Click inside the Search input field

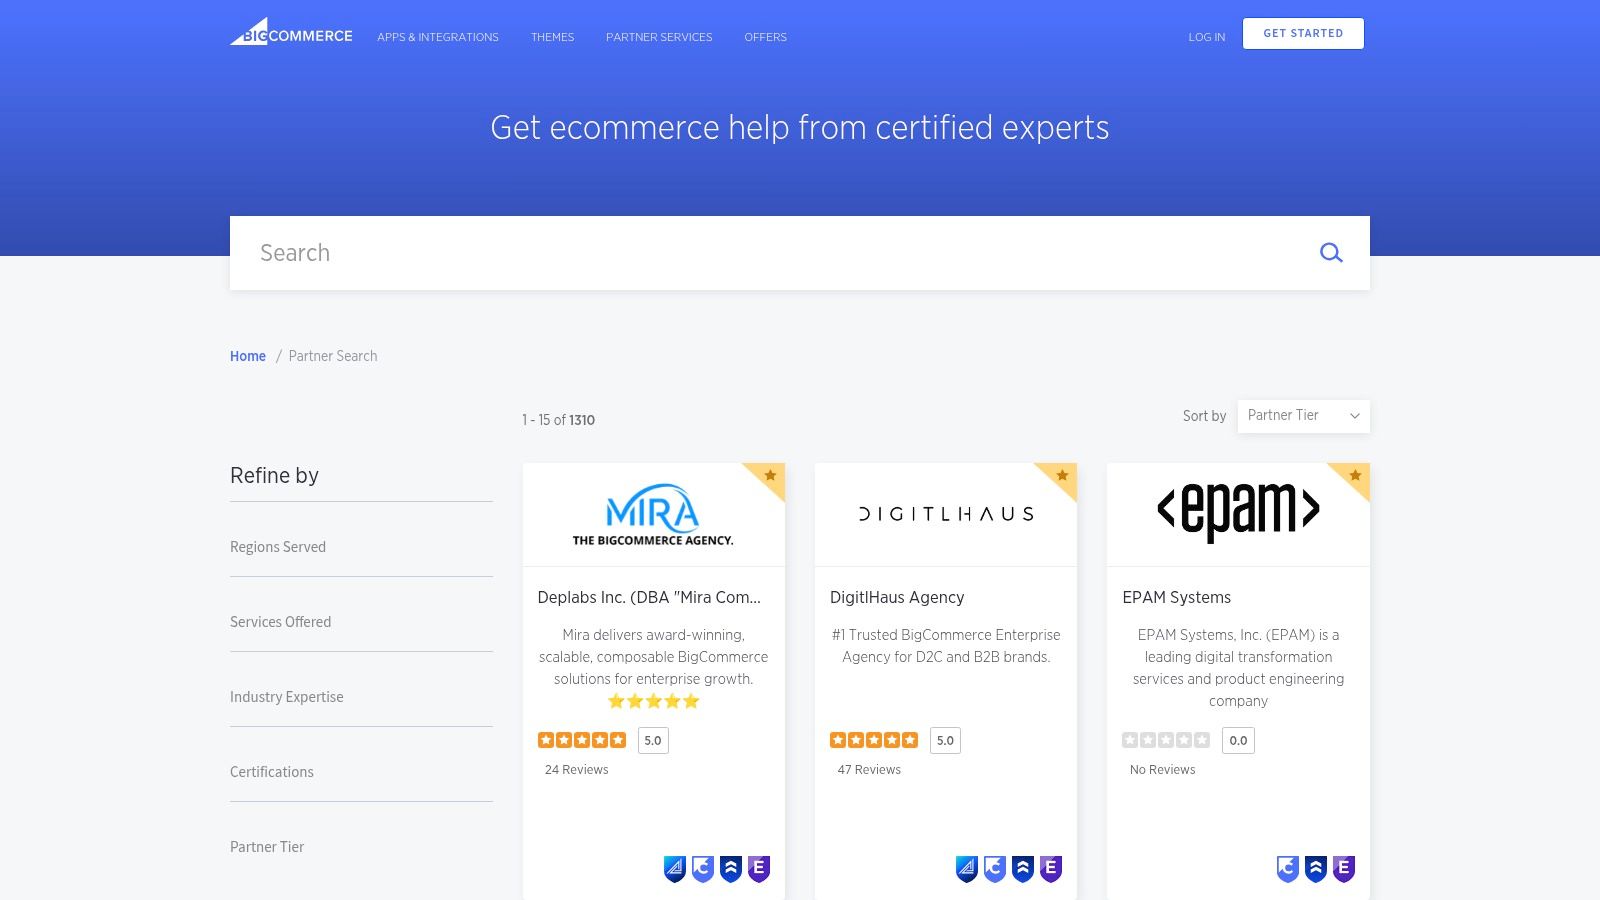[x=700, y=253]
